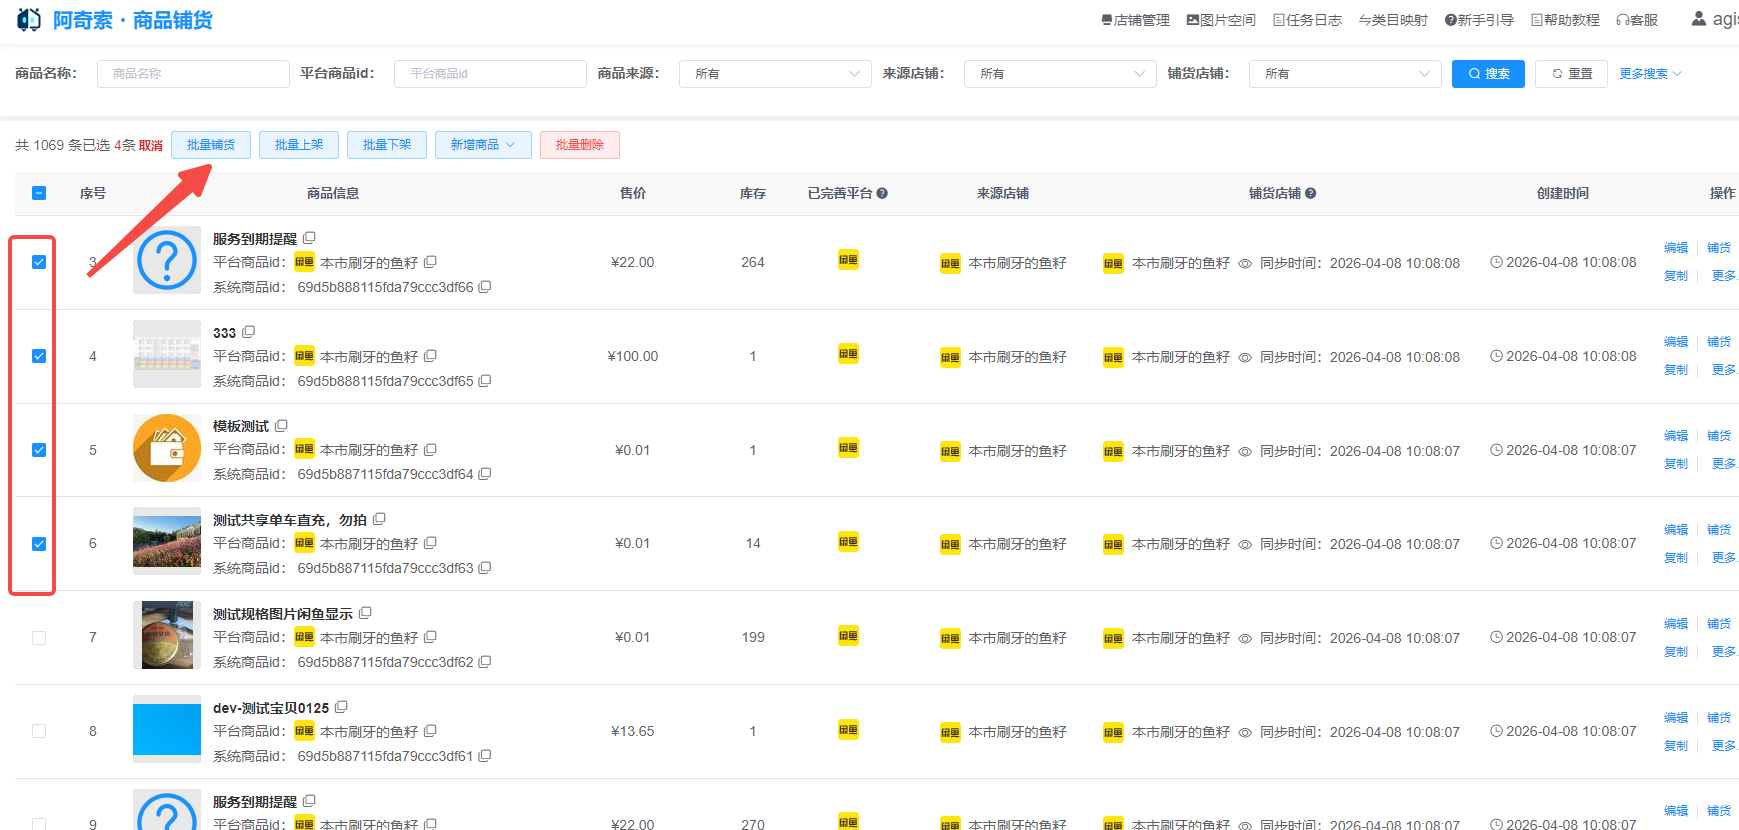Click the 批量铺货 button

(211, 145)
